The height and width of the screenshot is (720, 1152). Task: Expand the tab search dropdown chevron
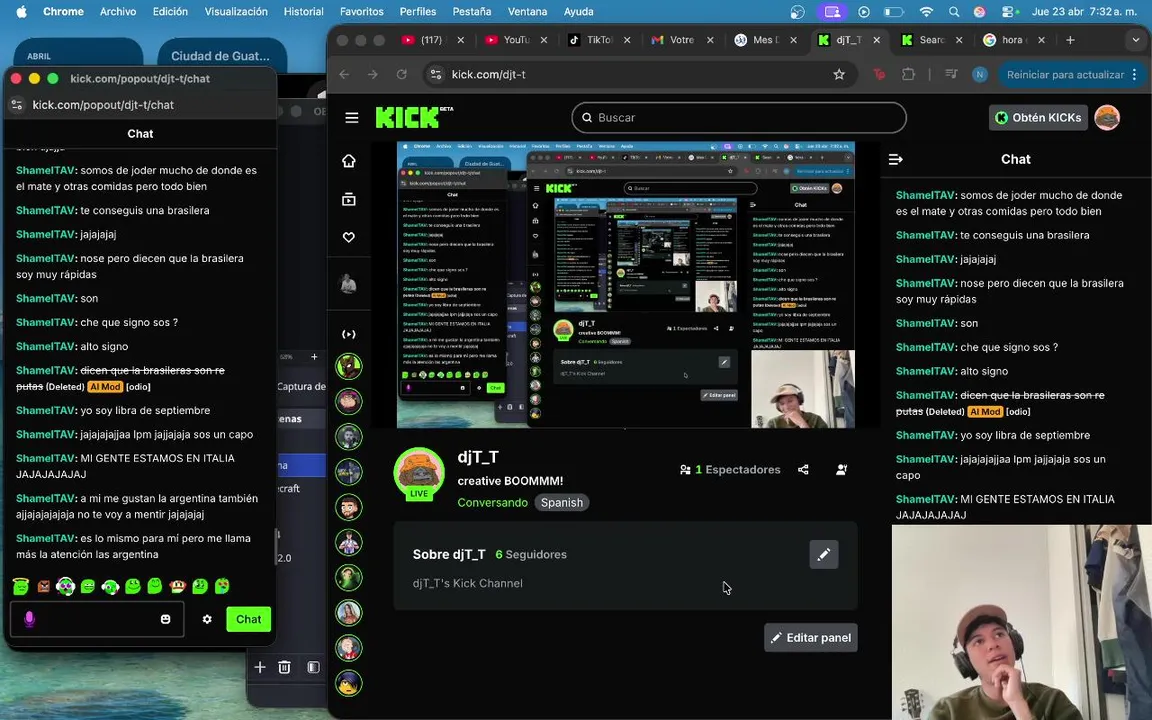coord(1136,40)
